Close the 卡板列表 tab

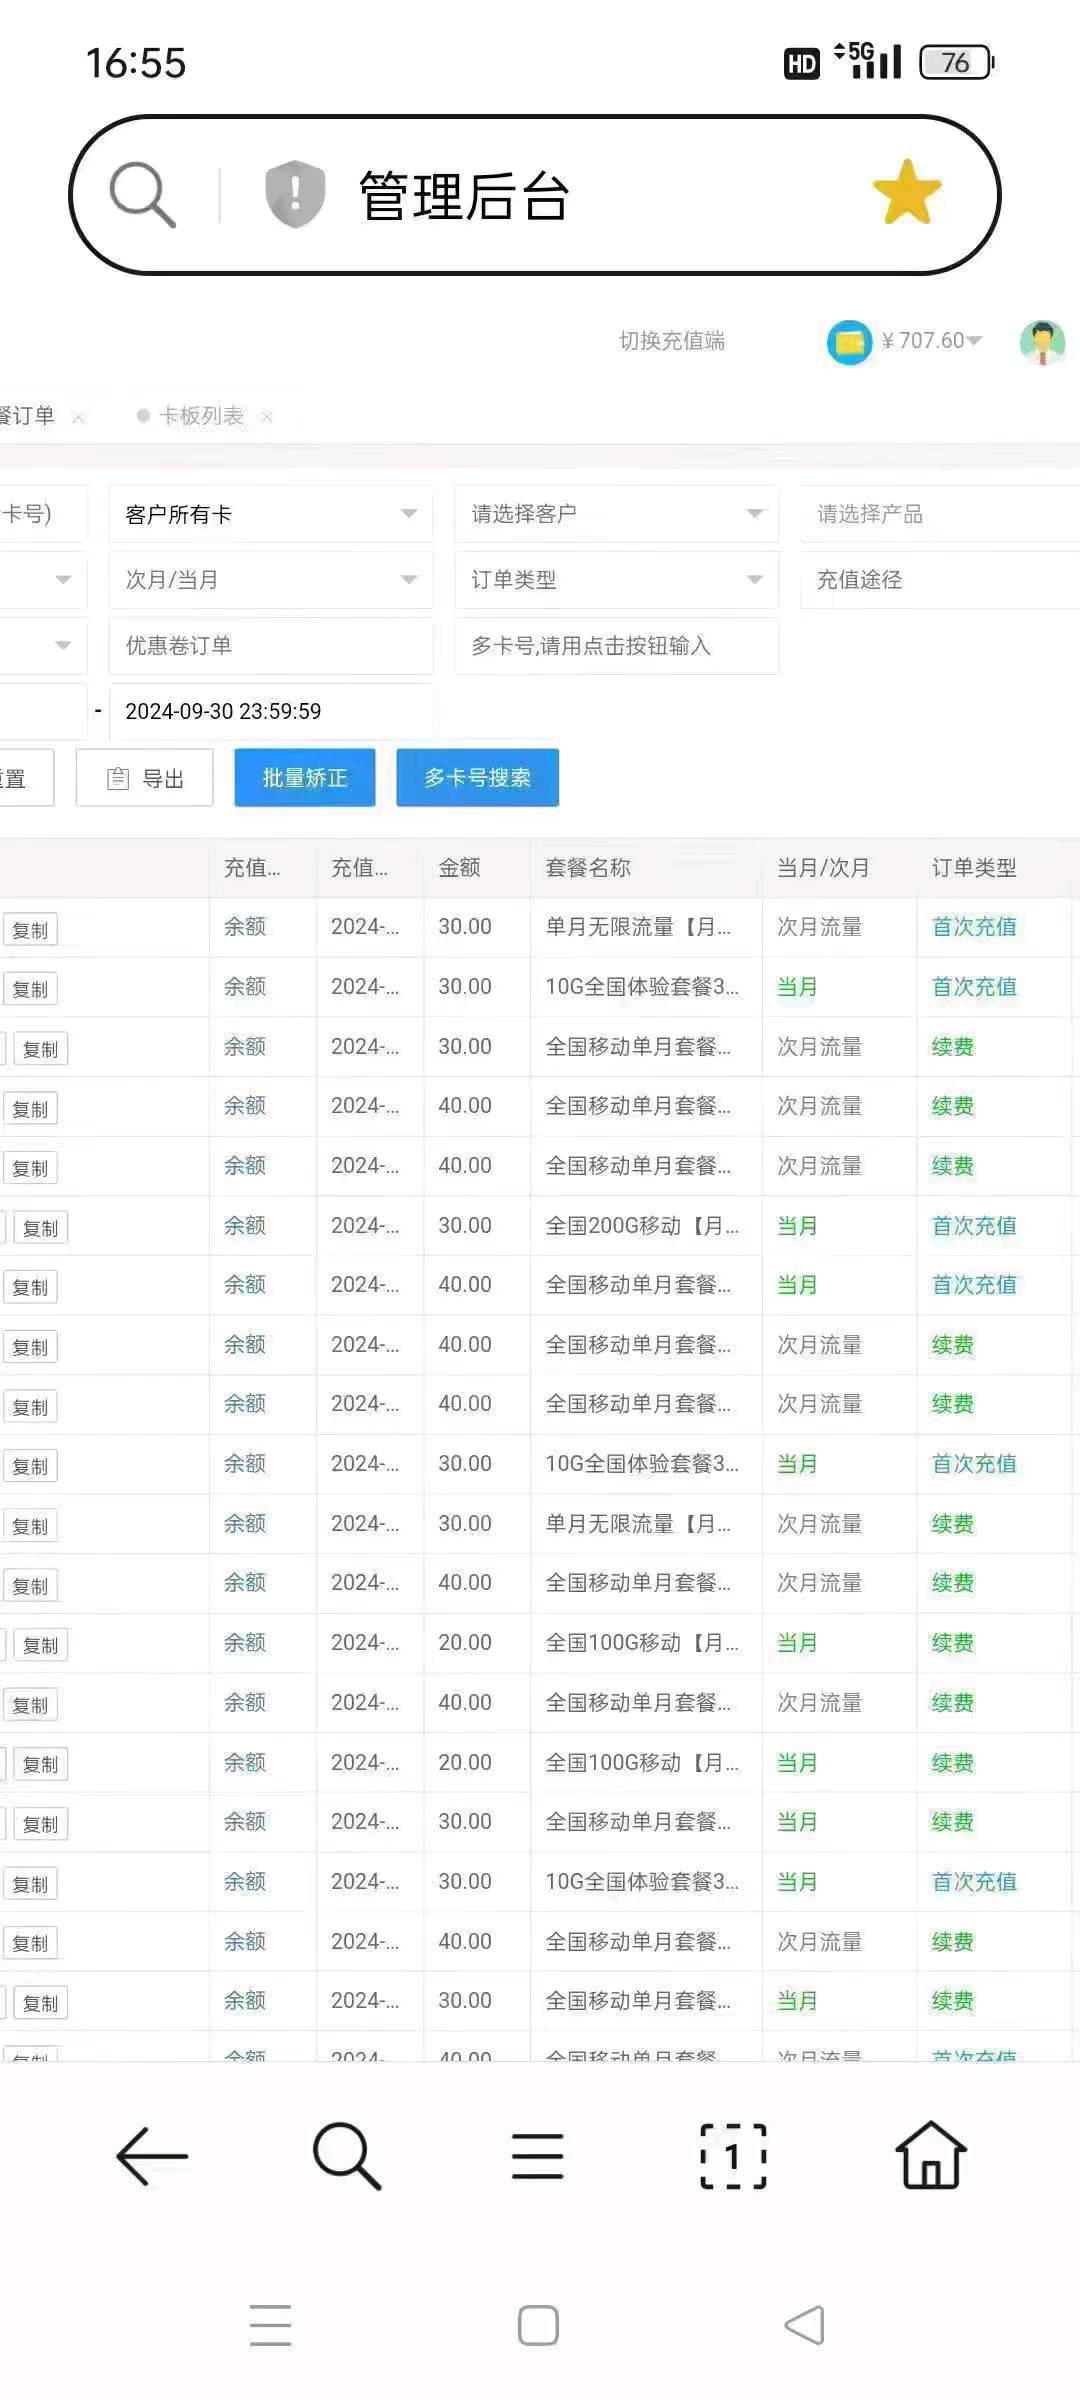coord(267,417)
